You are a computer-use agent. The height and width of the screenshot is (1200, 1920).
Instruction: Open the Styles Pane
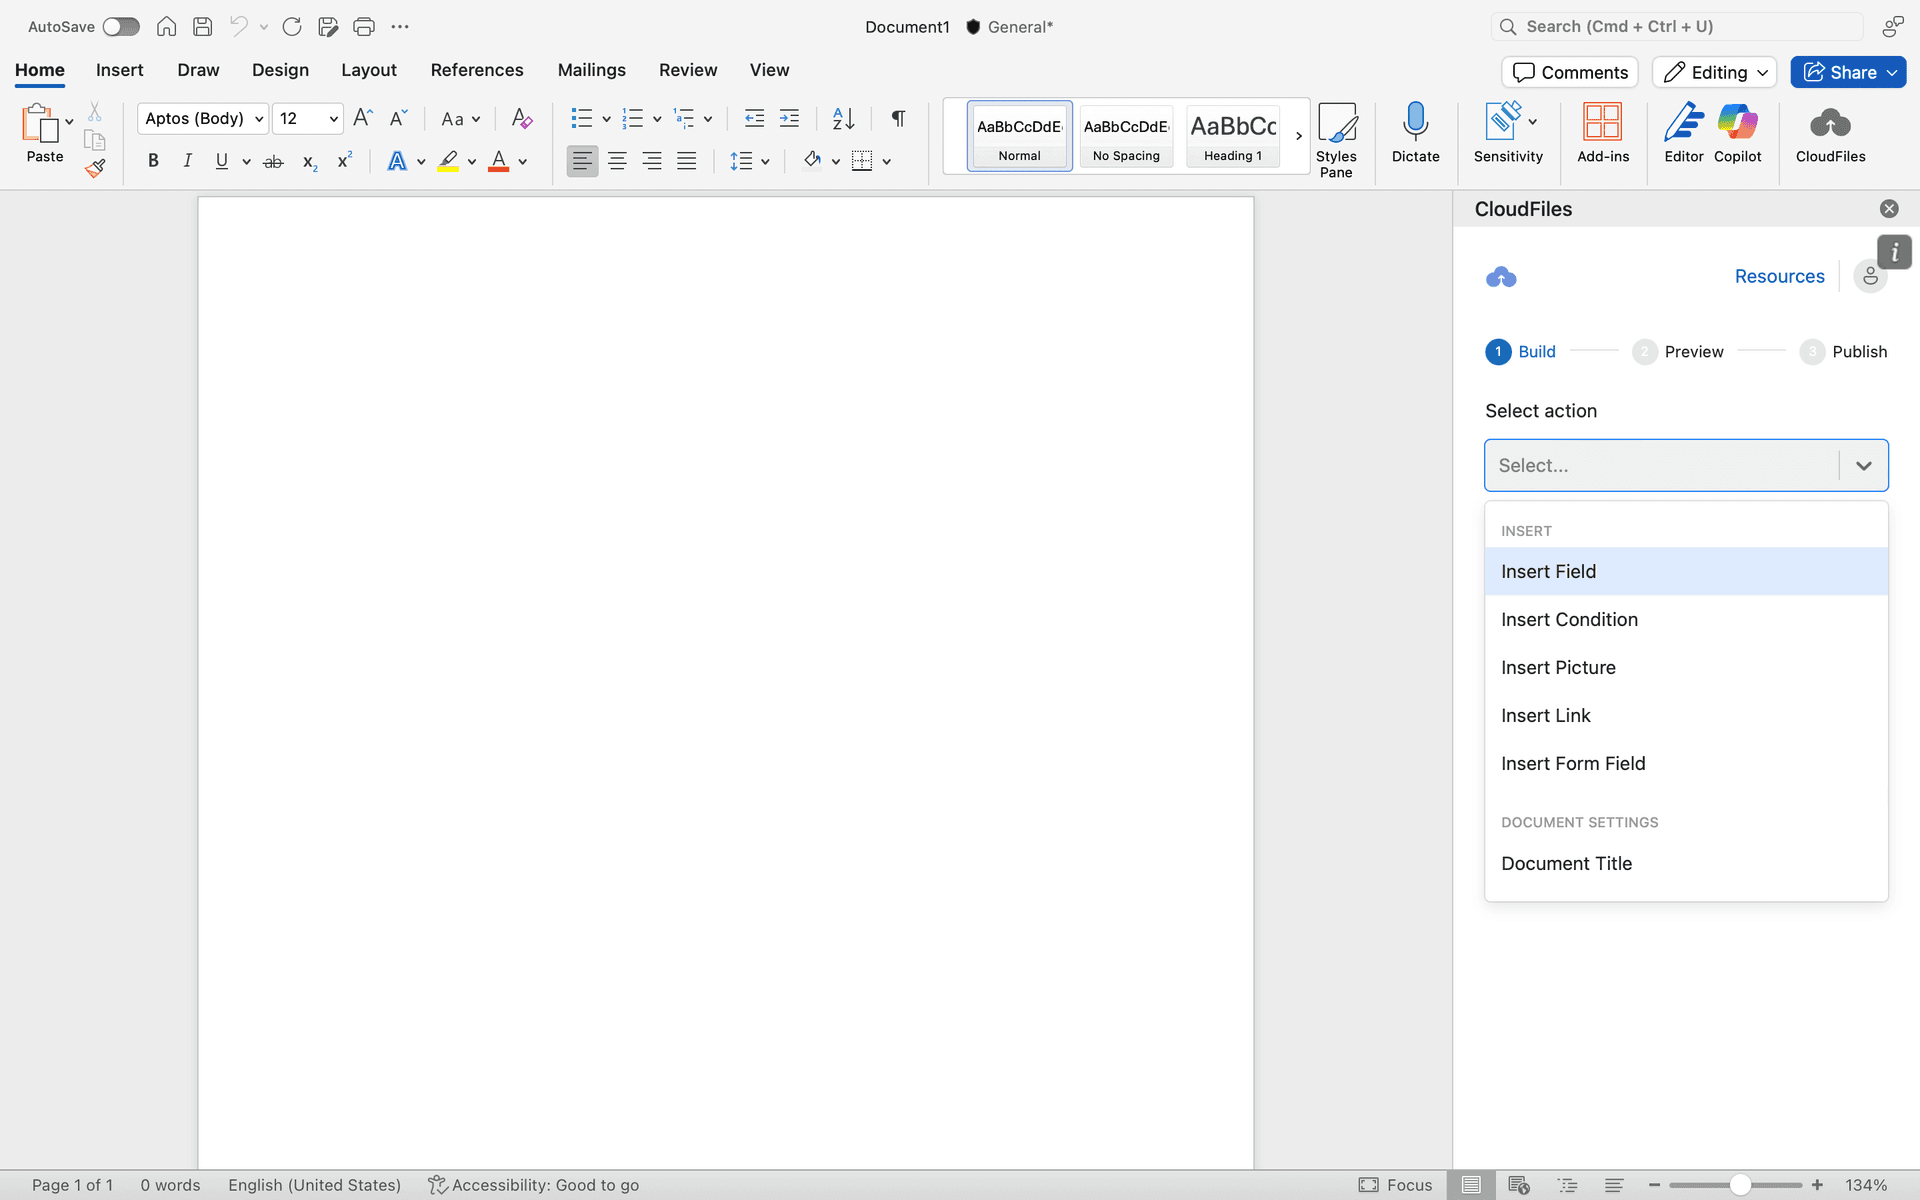click(x=1336, y=140)
